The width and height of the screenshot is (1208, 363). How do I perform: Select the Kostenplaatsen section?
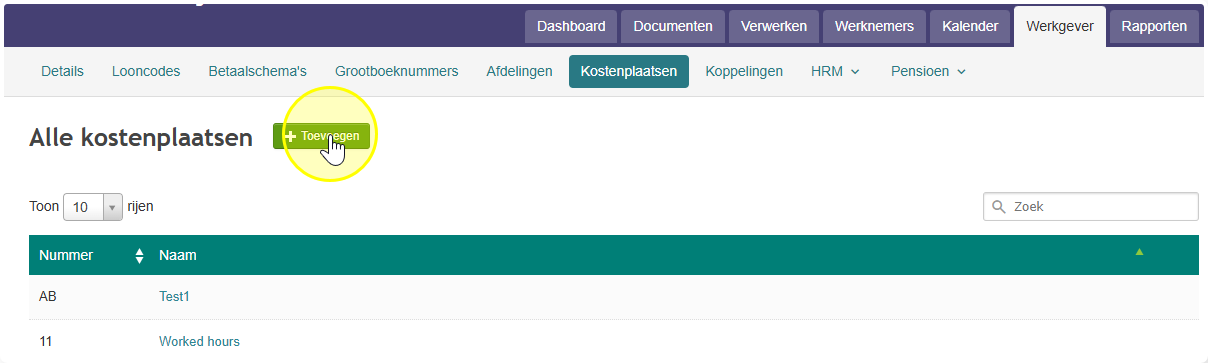point(629,71)
